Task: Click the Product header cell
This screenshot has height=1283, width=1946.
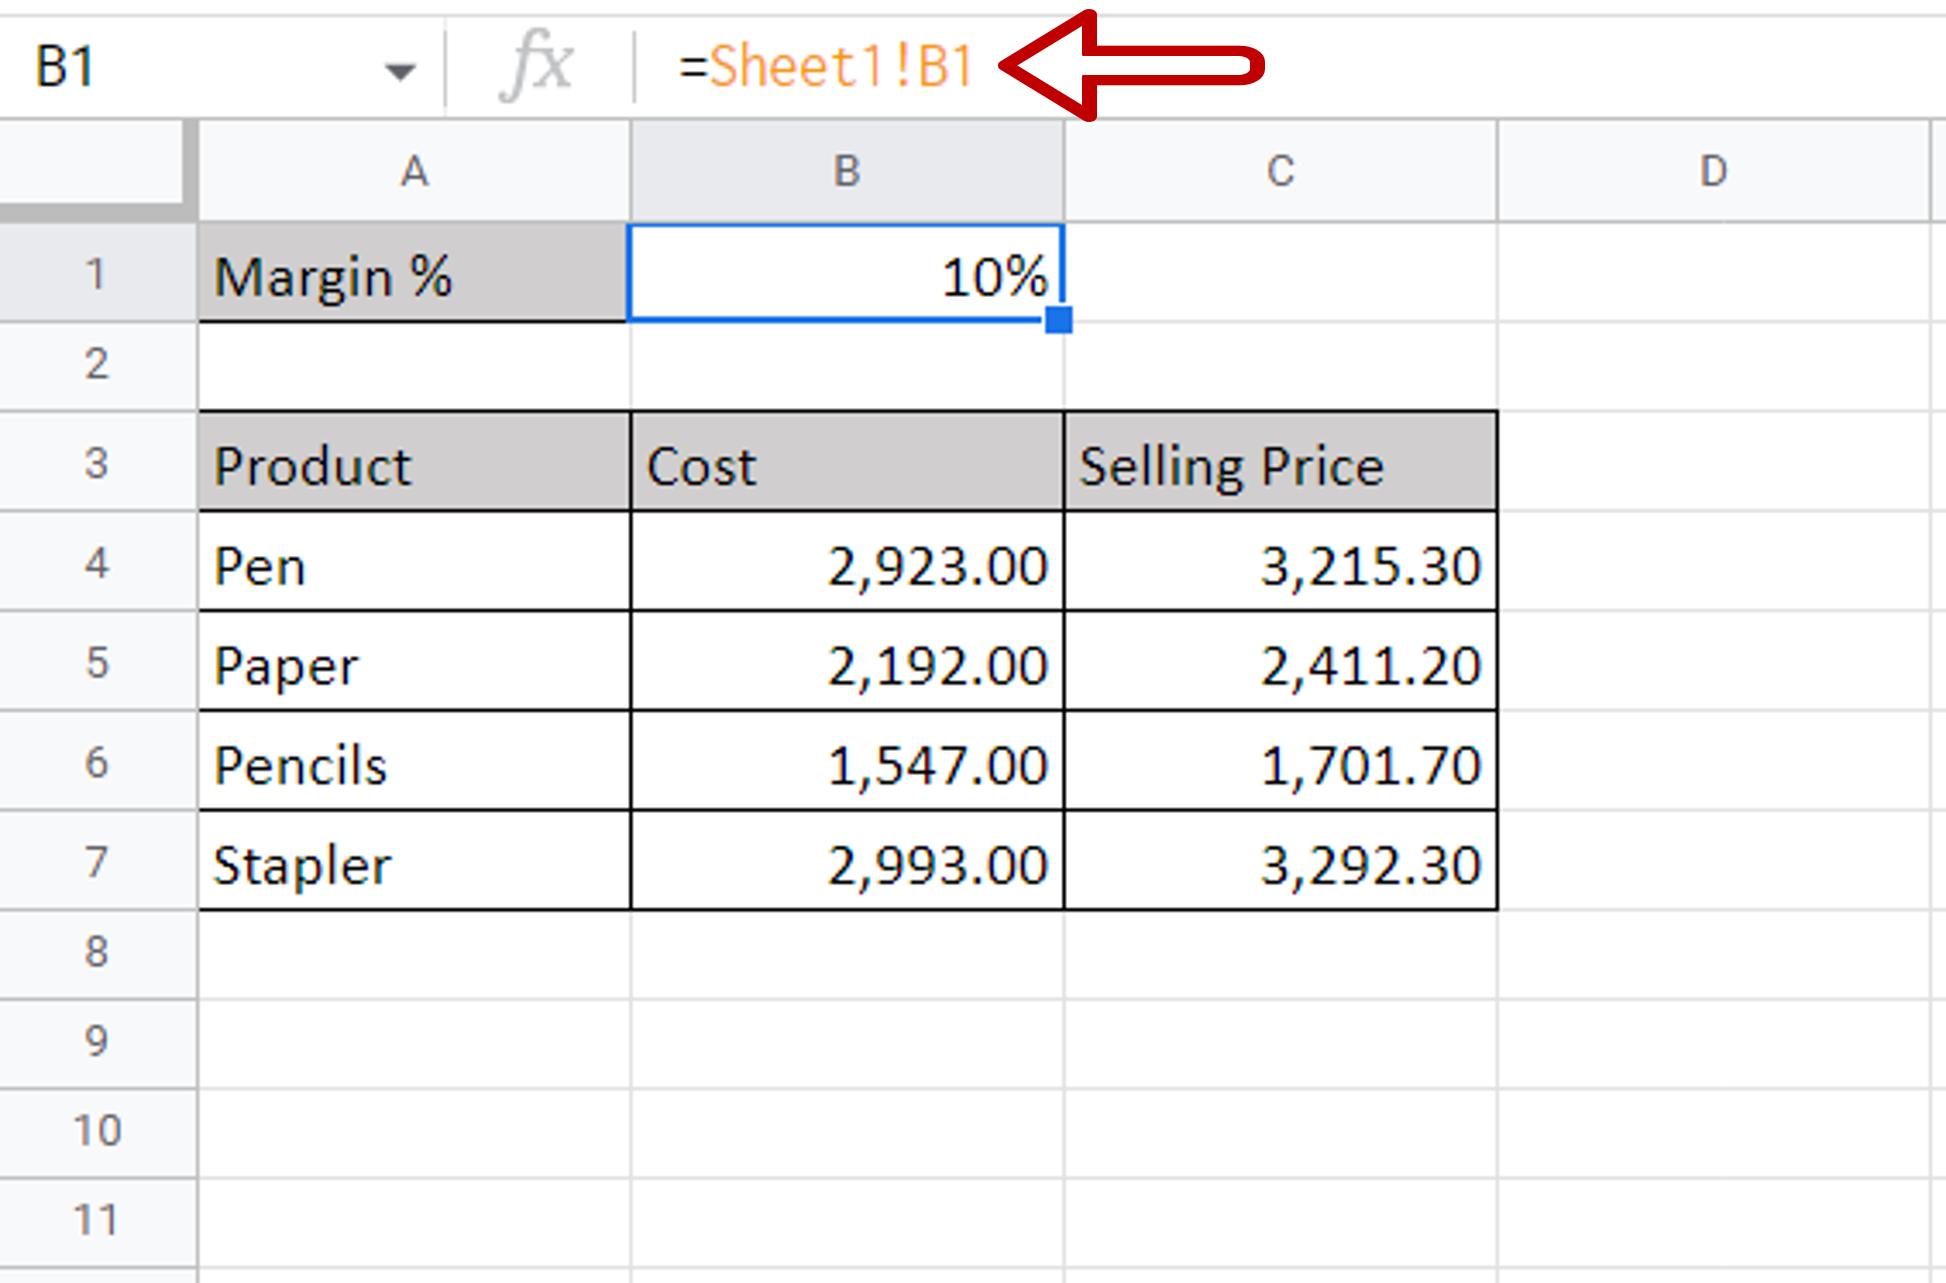Action: 415,462
